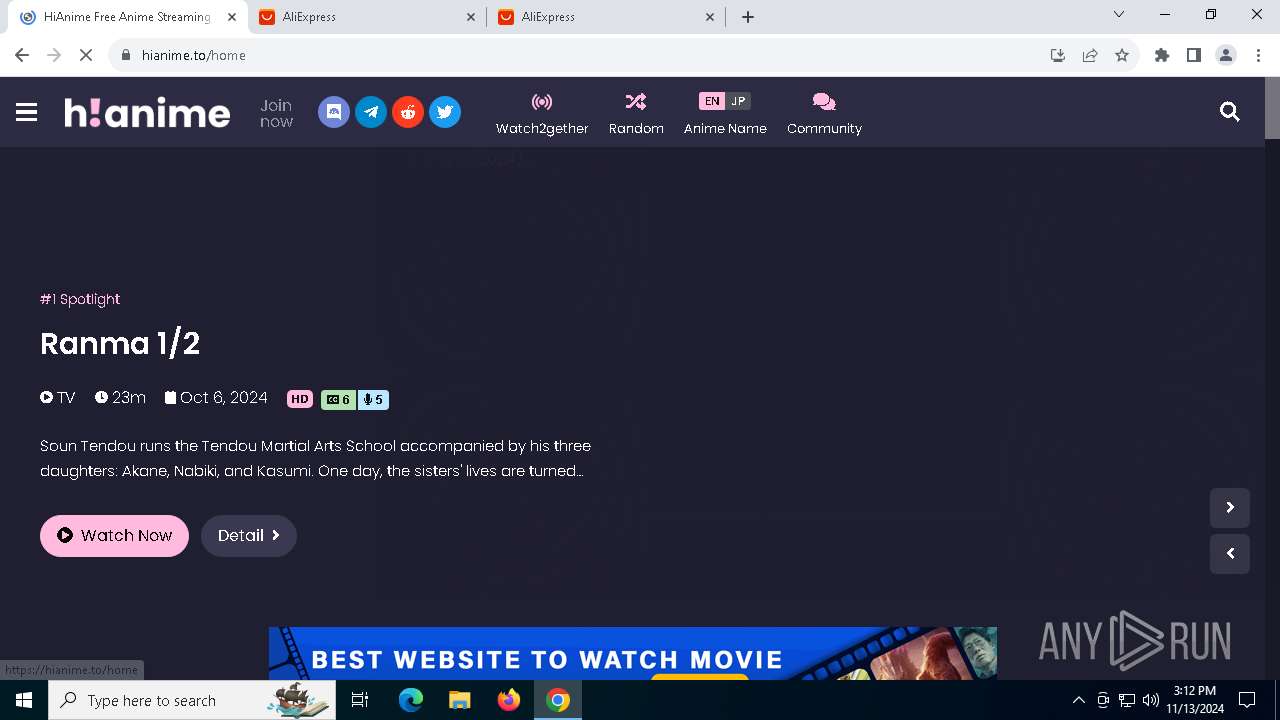Image resolution: width=1280 pixels, height=720 pixels.
Task: Launch Microsoft Edge from taskbar
Action: coord(411,700)
